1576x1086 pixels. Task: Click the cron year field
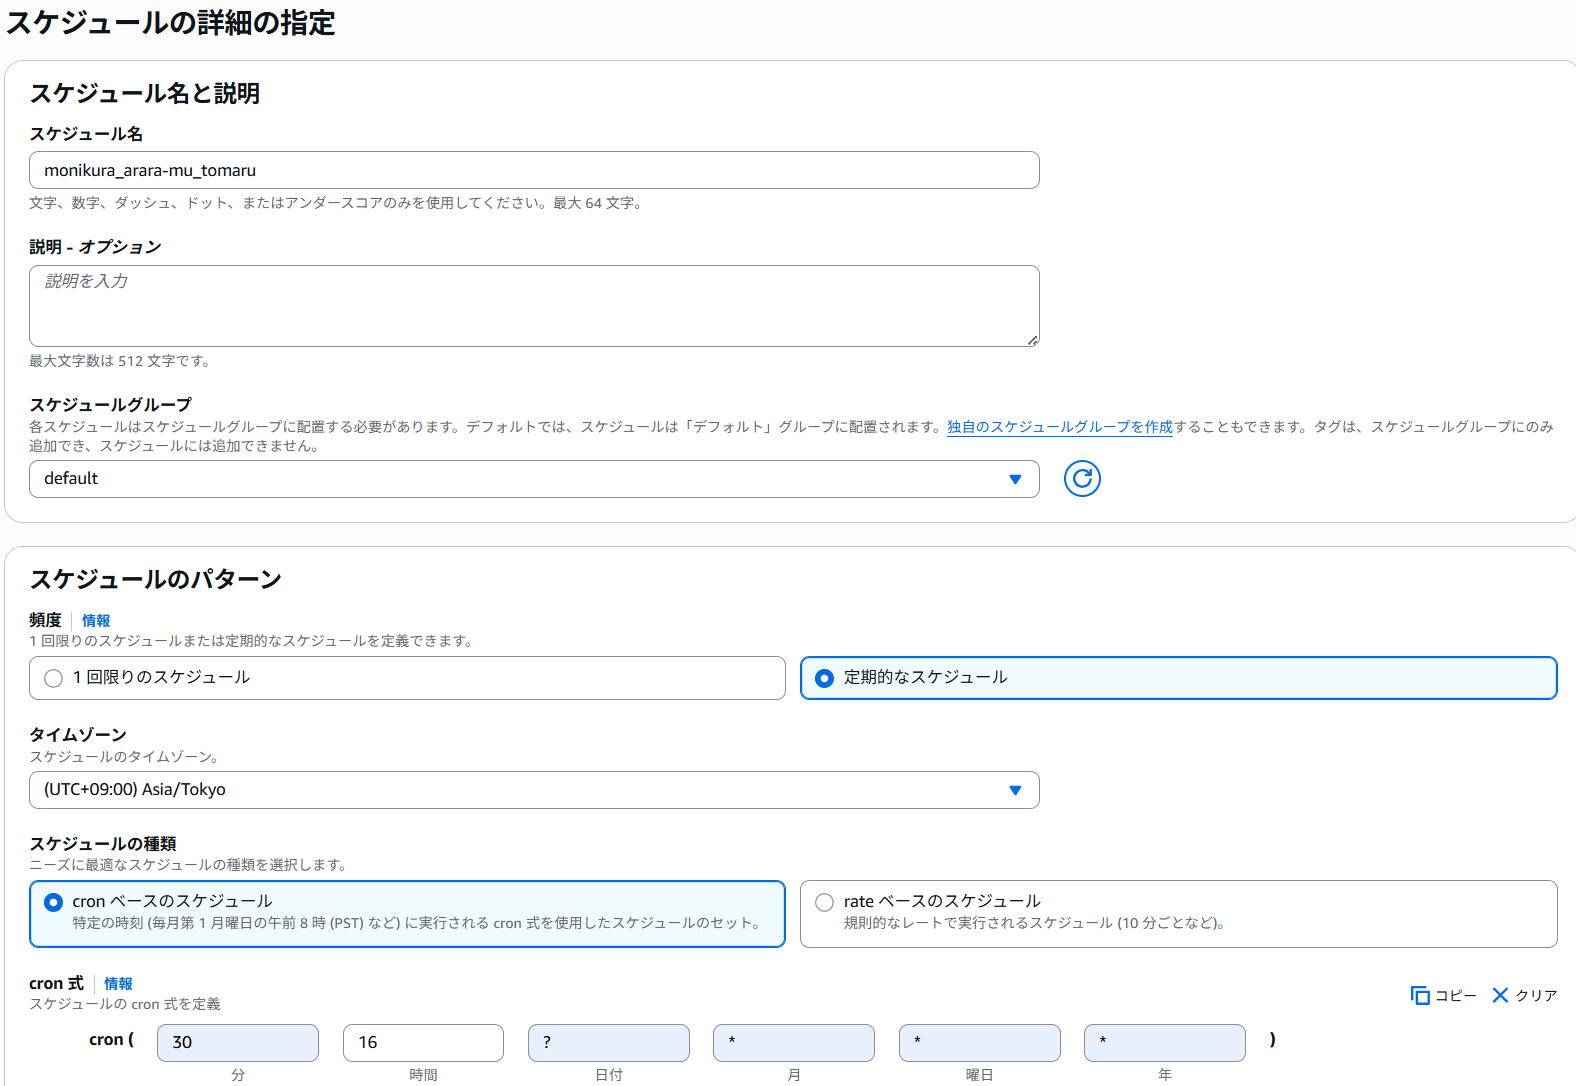1165,1043
